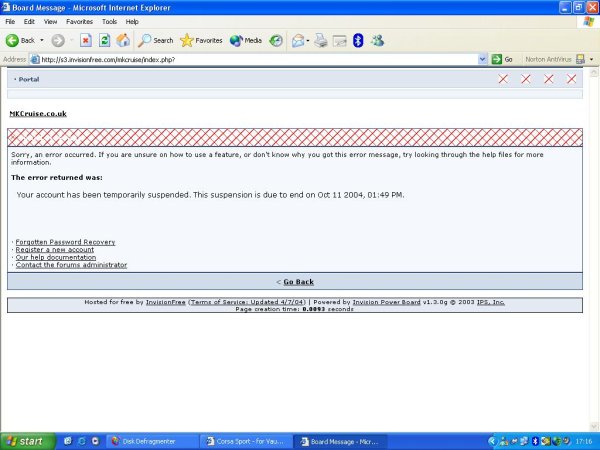
Task: Expand the Back button history dropdown
Action: 43,40
